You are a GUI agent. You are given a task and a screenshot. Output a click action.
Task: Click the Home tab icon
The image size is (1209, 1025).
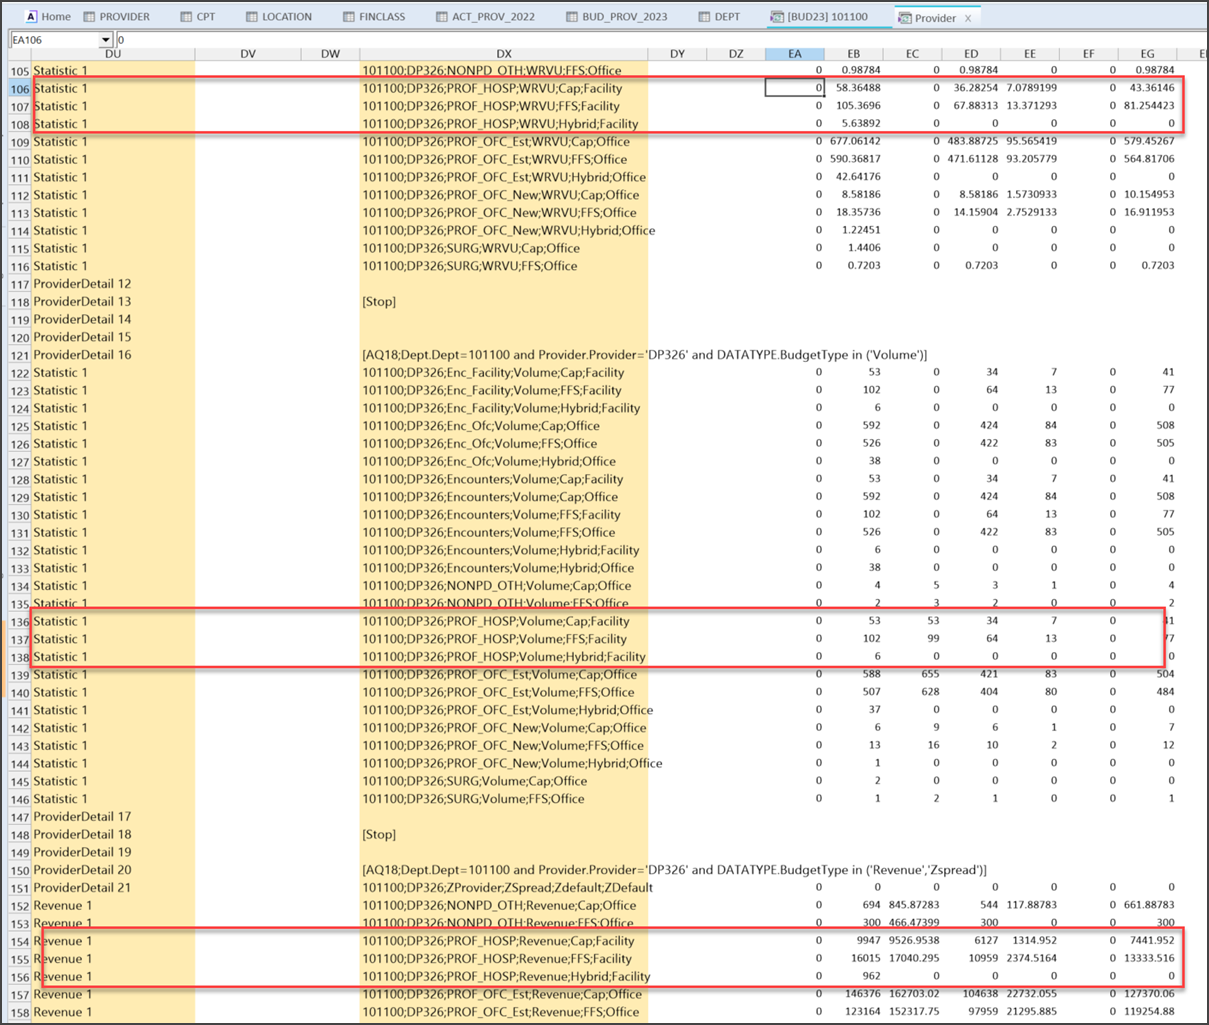click(31, 17)
